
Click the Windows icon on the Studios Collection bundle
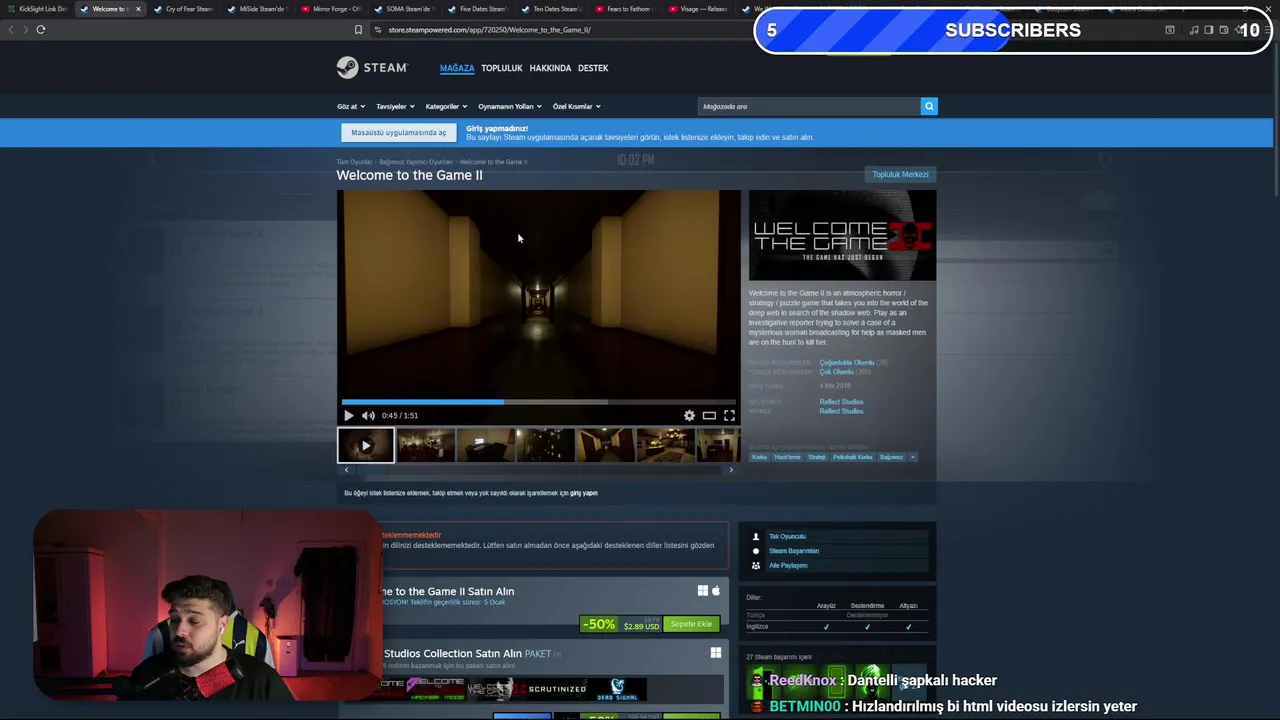pos(716,653)
